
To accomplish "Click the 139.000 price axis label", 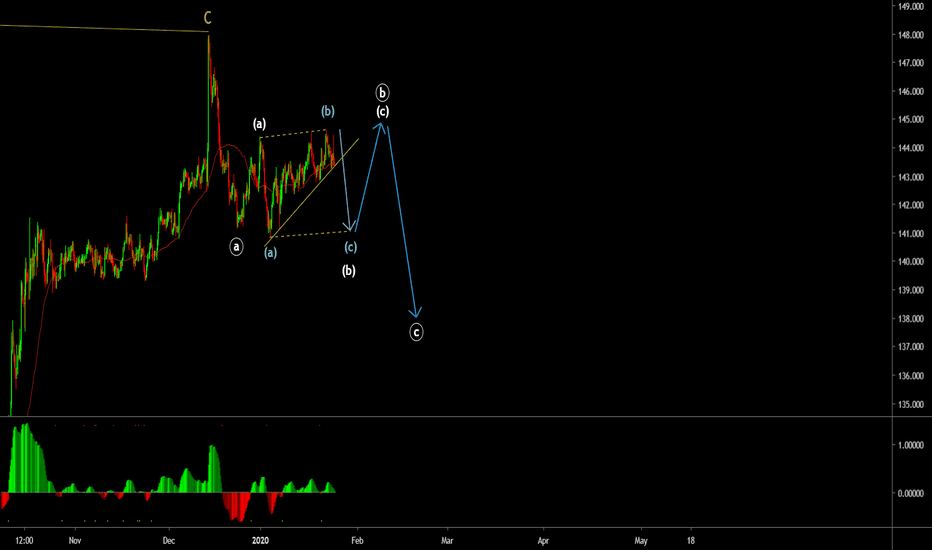I will click(911, 291).
